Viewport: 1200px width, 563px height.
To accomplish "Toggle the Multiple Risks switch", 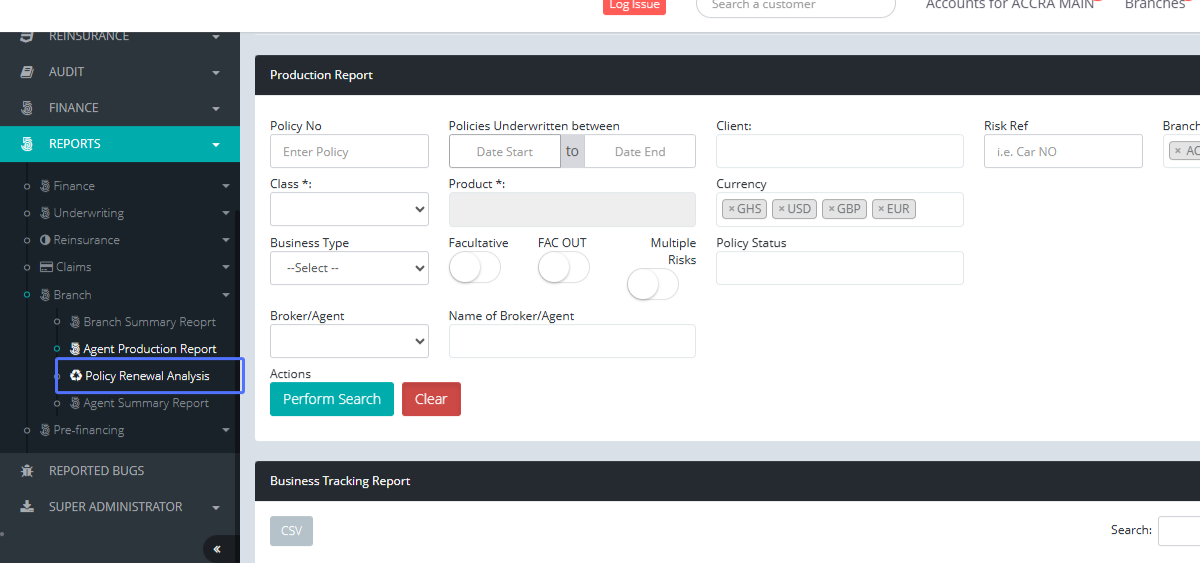I will 652,285.
